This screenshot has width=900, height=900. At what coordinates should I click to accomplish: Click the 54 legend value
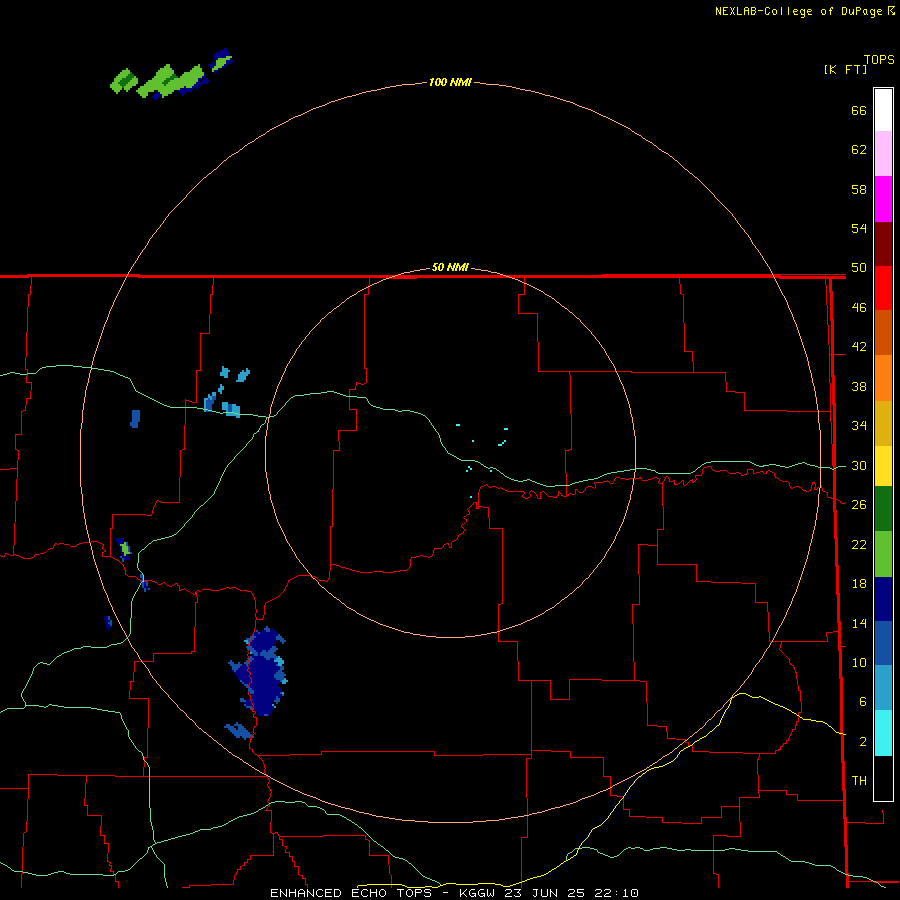click(859, 228)
